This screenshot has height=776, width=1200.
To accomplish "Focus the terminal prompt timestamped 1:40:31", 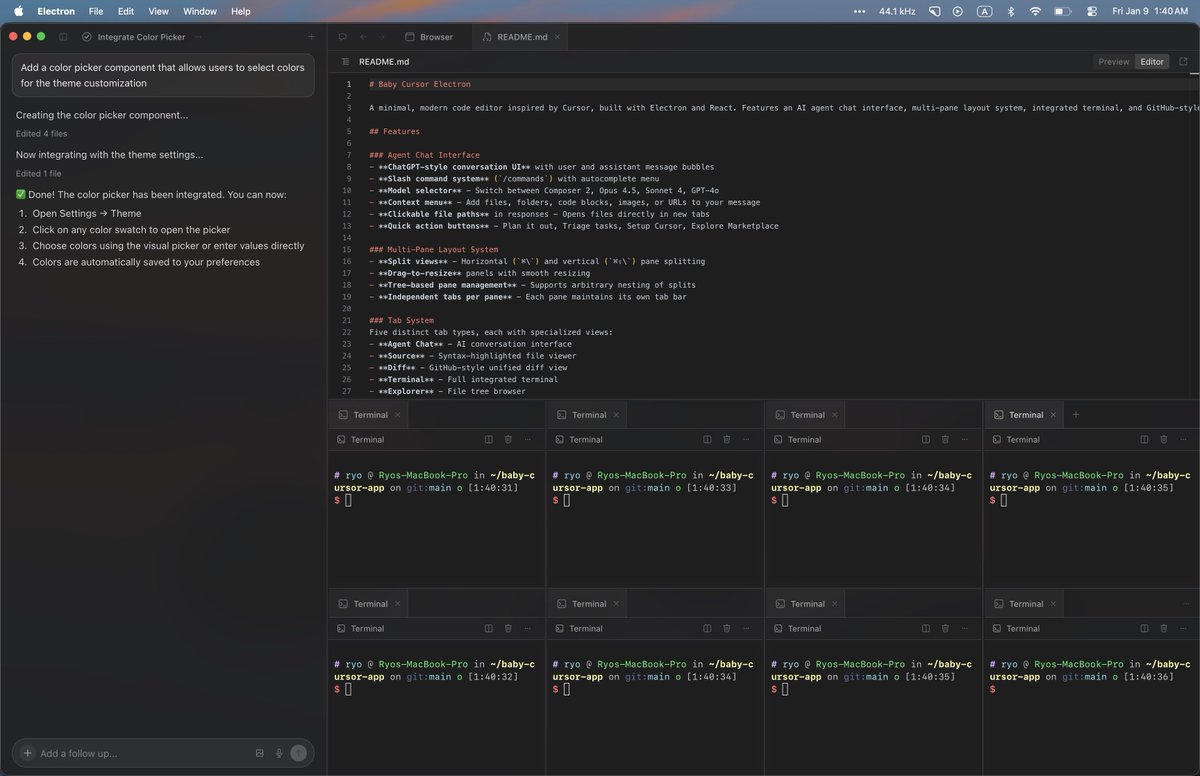I will [x=436, y=488].
